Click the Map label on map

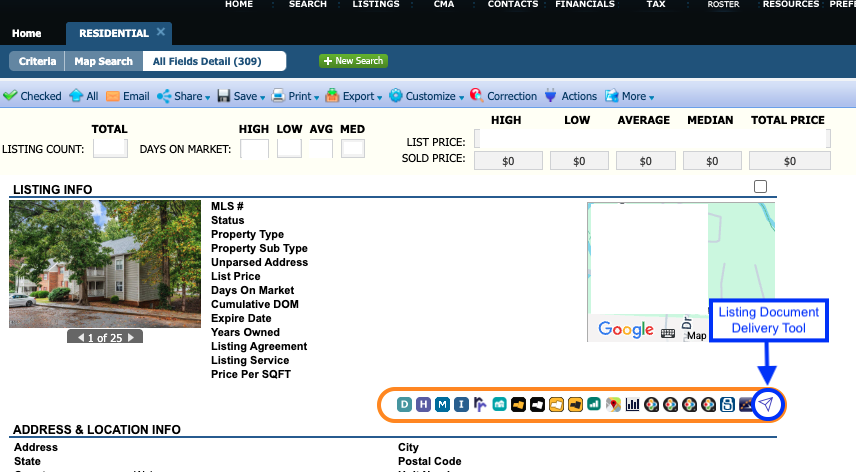[x=696, y=336]
